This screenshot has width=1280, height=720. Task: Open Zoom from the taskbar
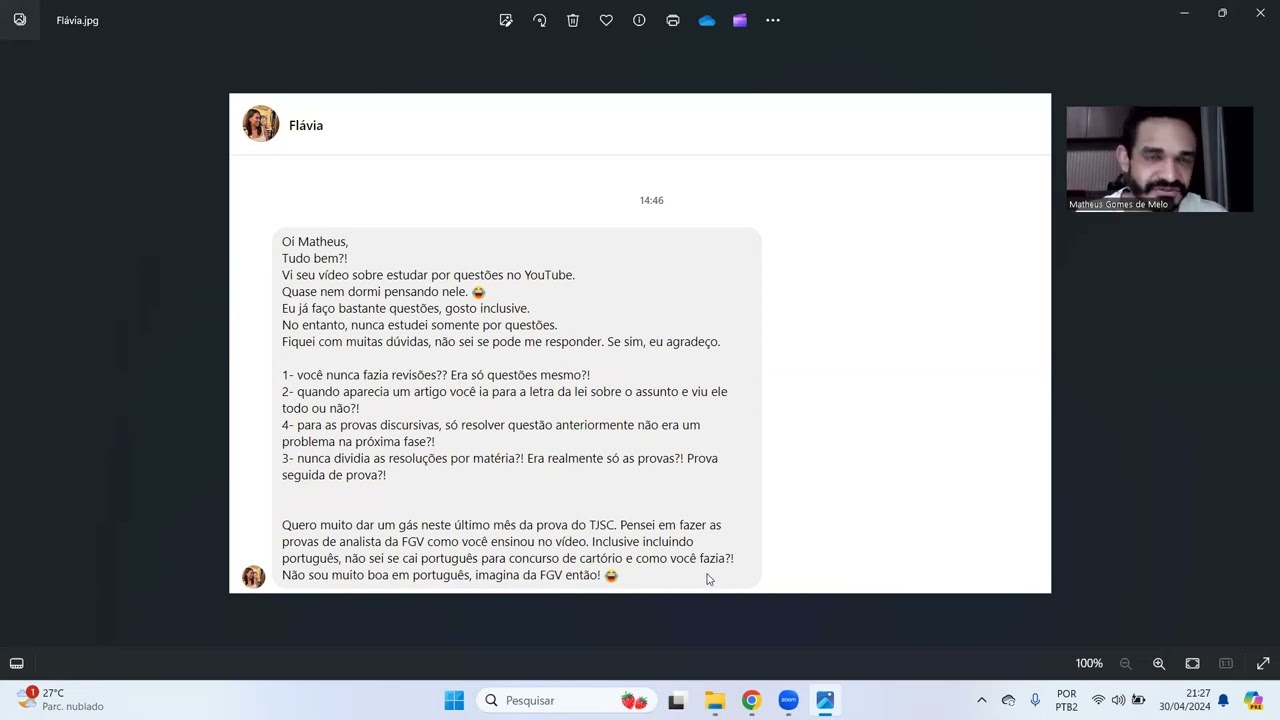[x=788, y=700]
